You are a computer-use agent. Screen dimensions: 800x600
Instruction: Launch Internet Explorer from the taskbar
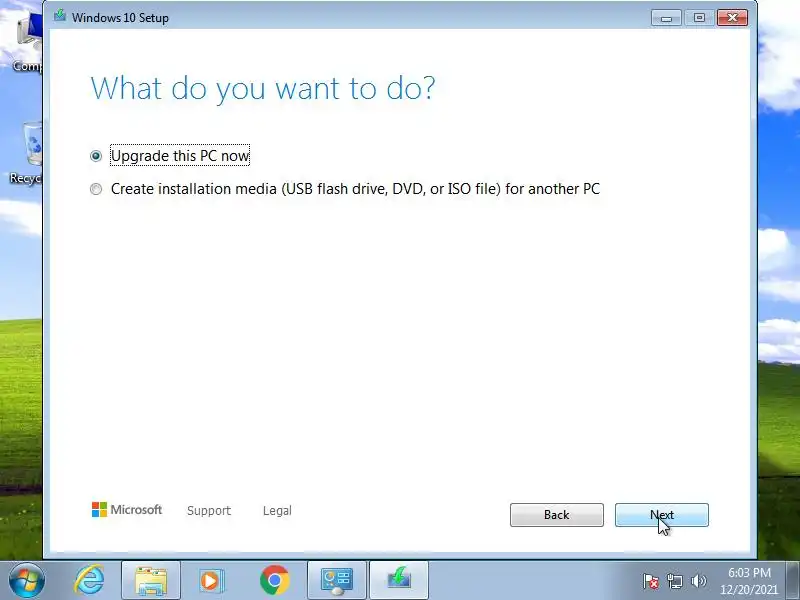coord(89,580)
